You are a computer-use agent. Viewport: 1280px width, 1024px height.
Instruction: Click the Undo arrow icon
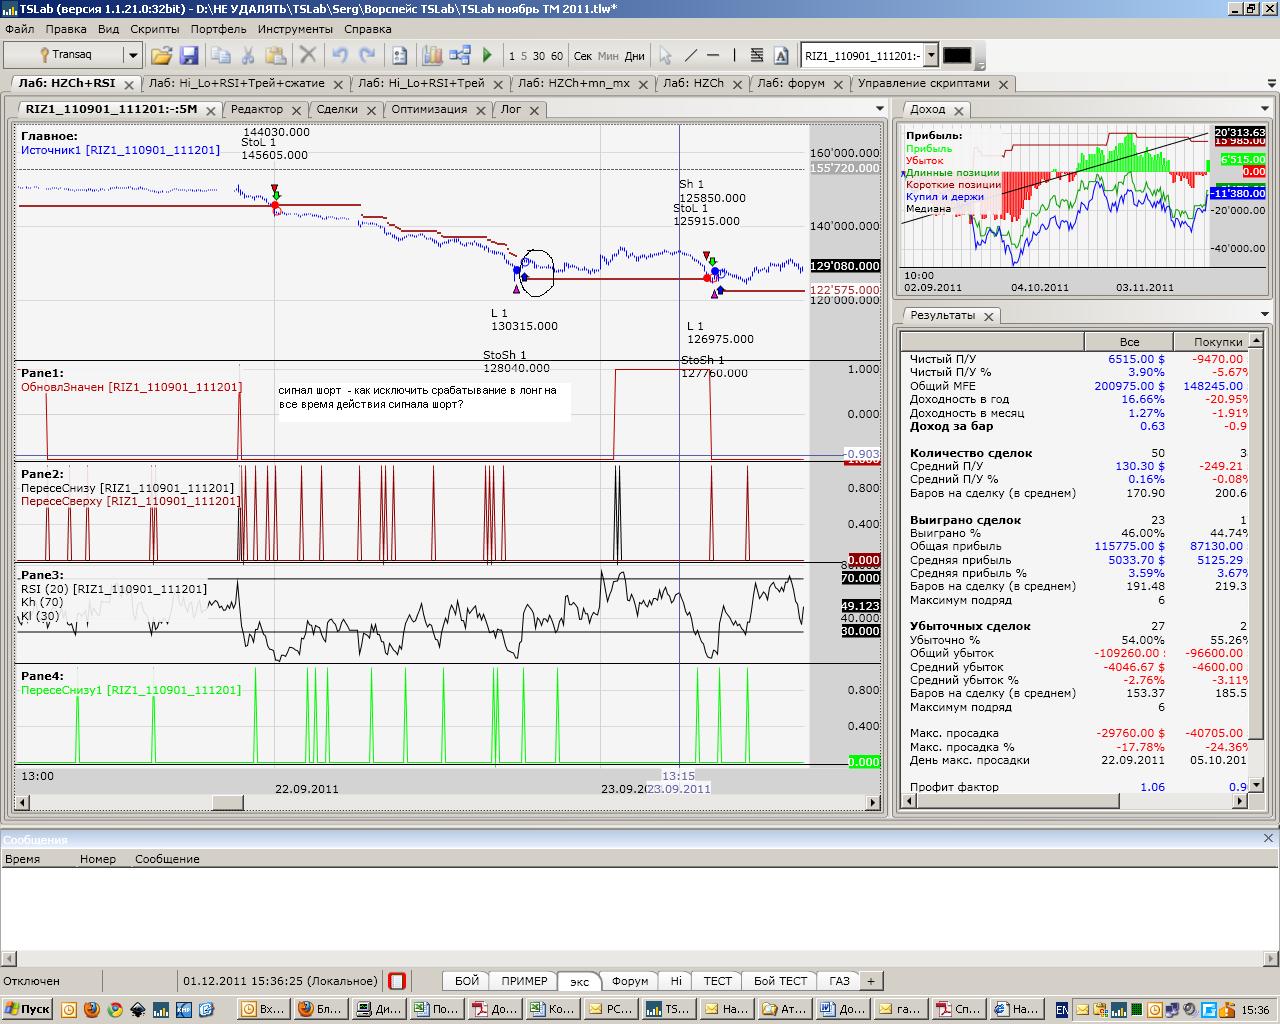(x=340, y=56)
